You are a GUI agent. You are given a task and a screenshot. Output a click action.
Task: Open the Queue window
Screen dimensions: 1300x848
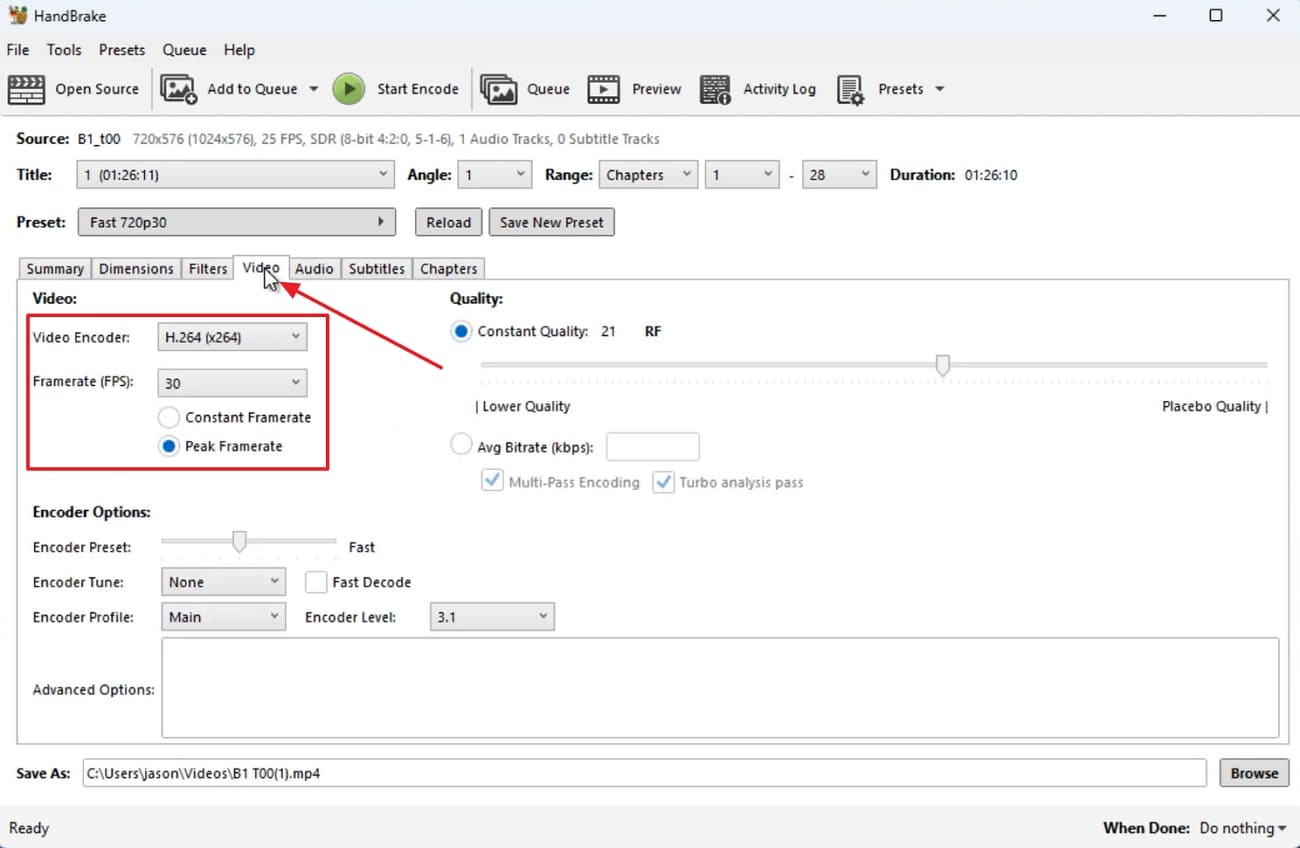(524, 89)
